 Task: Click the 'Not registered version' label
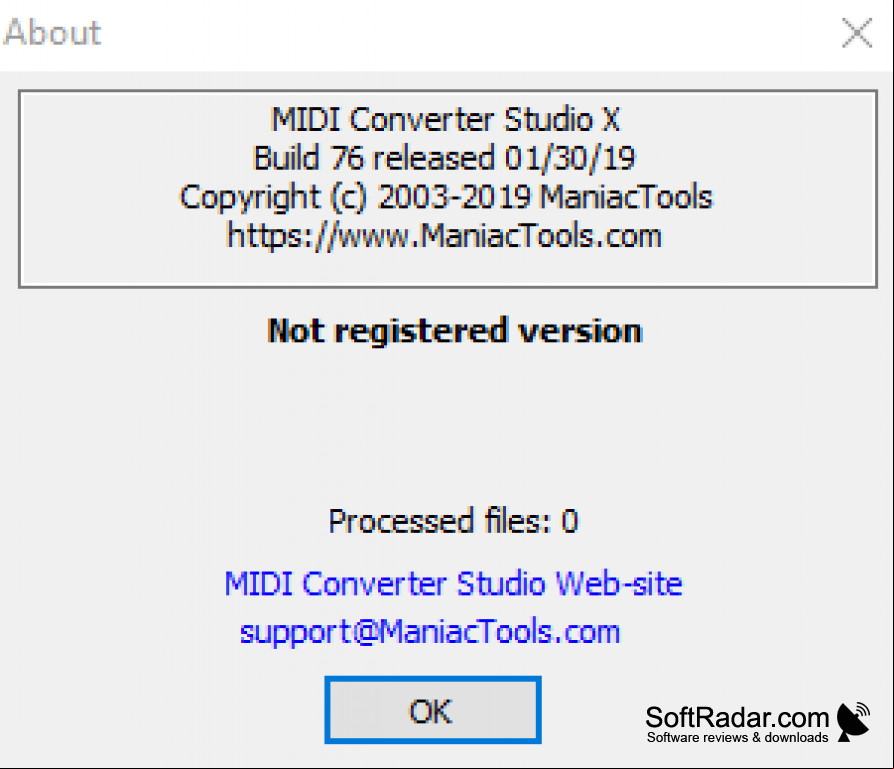tap(455, 331)
